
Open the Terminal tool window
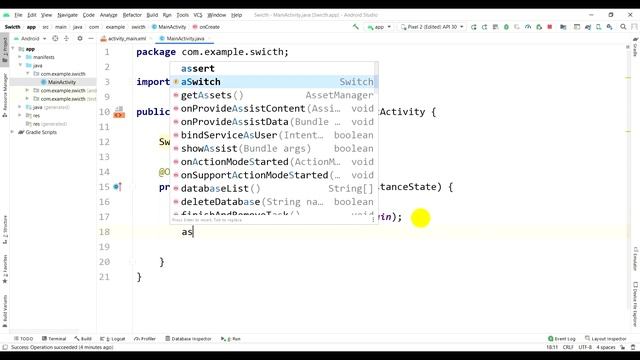pyautogui.click(x=54, y=339)
